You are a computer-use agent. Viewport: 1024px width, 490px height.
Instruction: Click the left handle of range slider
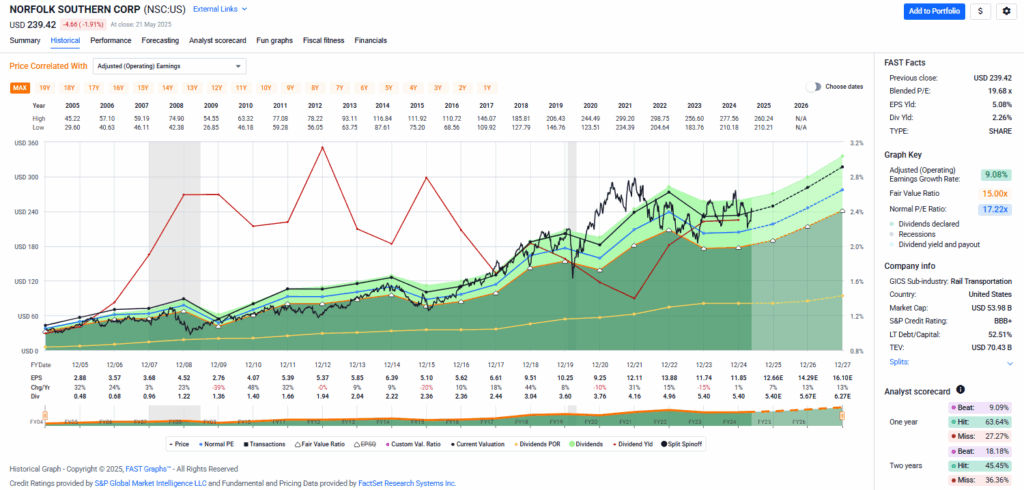pos(45,416)
